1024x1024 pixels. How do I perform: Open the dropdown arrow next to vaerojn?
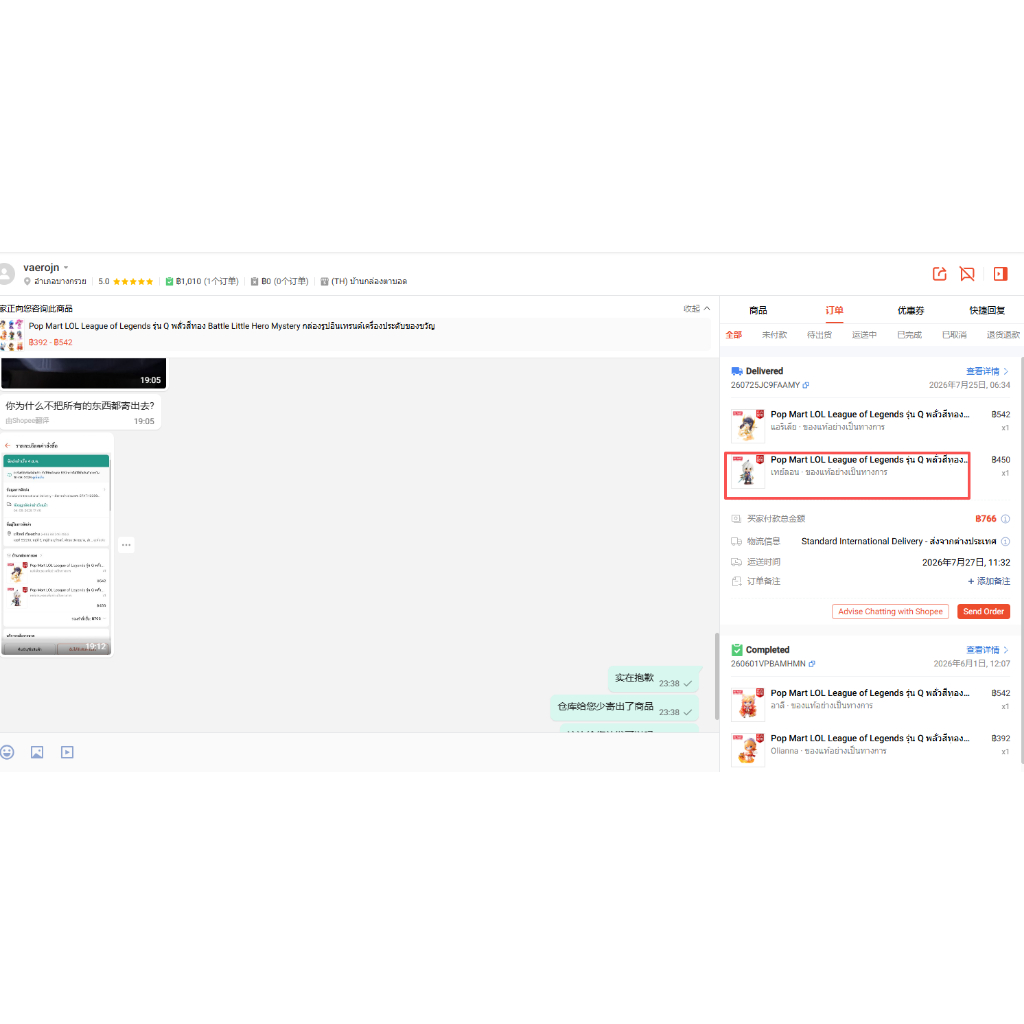tap(66, 268)
